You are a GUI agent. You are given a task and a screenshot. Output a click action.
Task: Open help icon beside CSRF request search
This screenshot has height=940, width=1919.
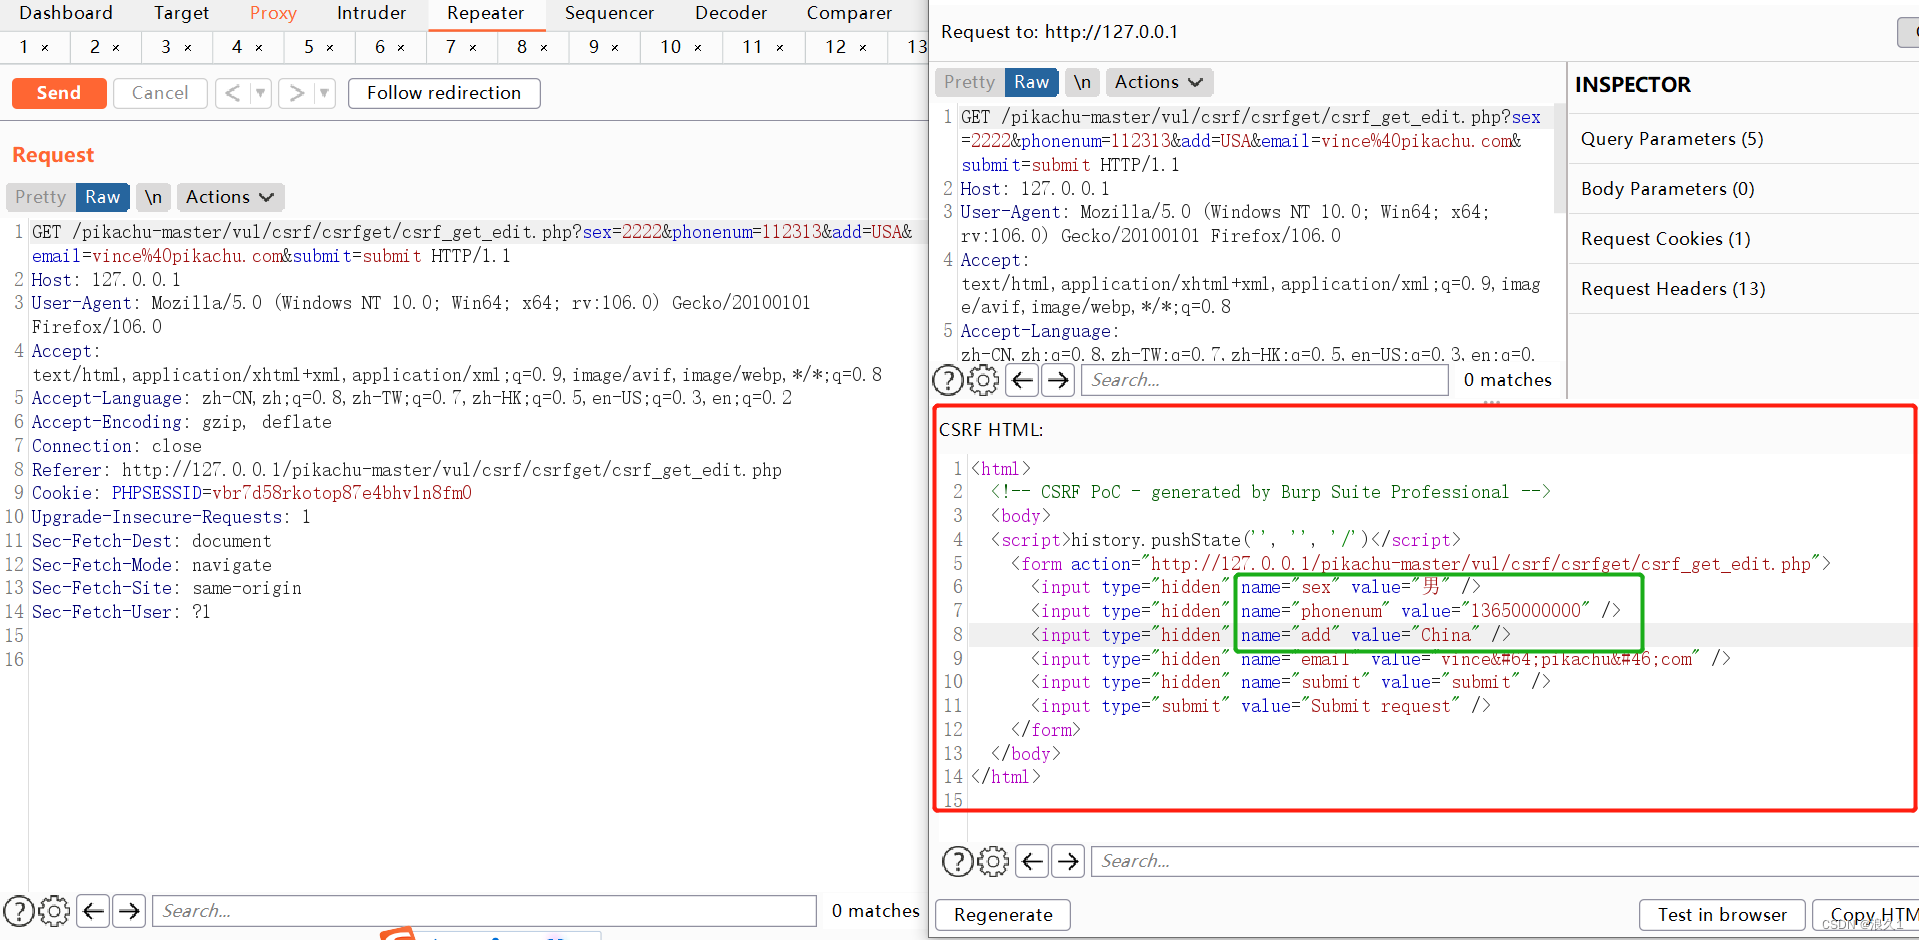(x=948, y=380)
